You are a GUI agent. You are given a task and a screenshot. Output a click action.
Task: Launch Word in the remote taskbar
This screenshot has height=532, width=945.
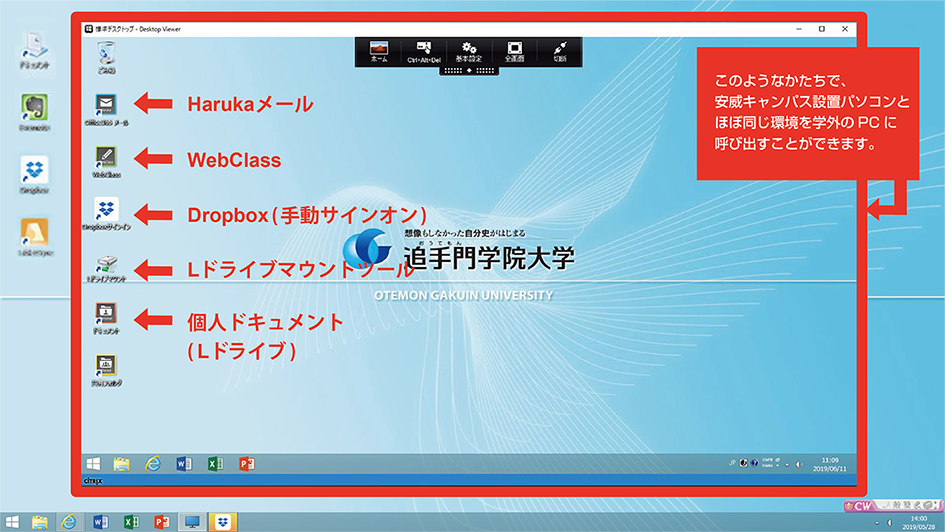184,463
